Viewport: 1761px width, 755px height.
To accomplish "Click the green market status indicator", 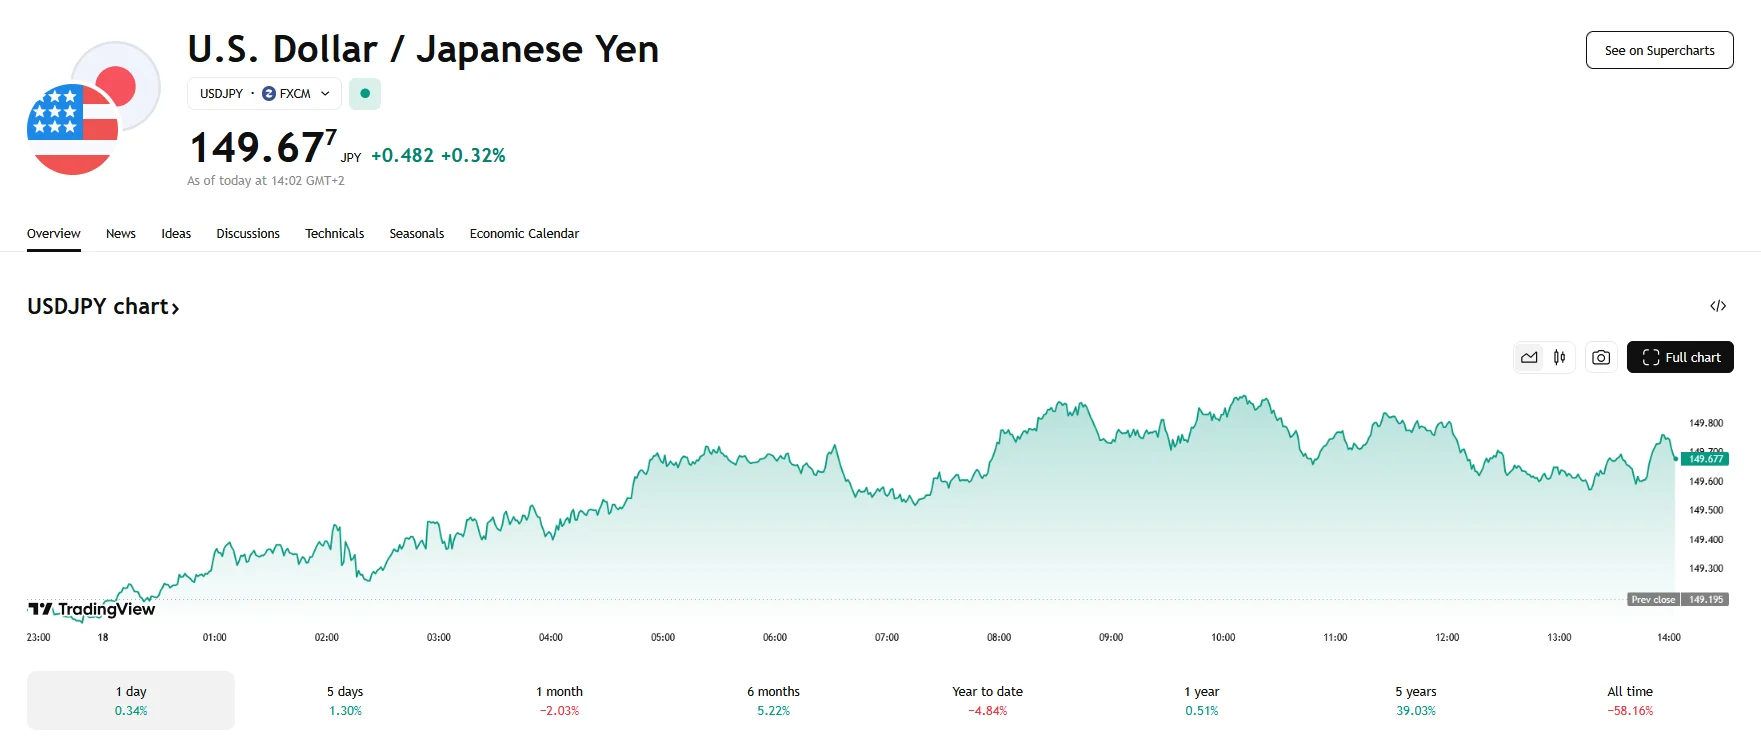I will [365, 94].
